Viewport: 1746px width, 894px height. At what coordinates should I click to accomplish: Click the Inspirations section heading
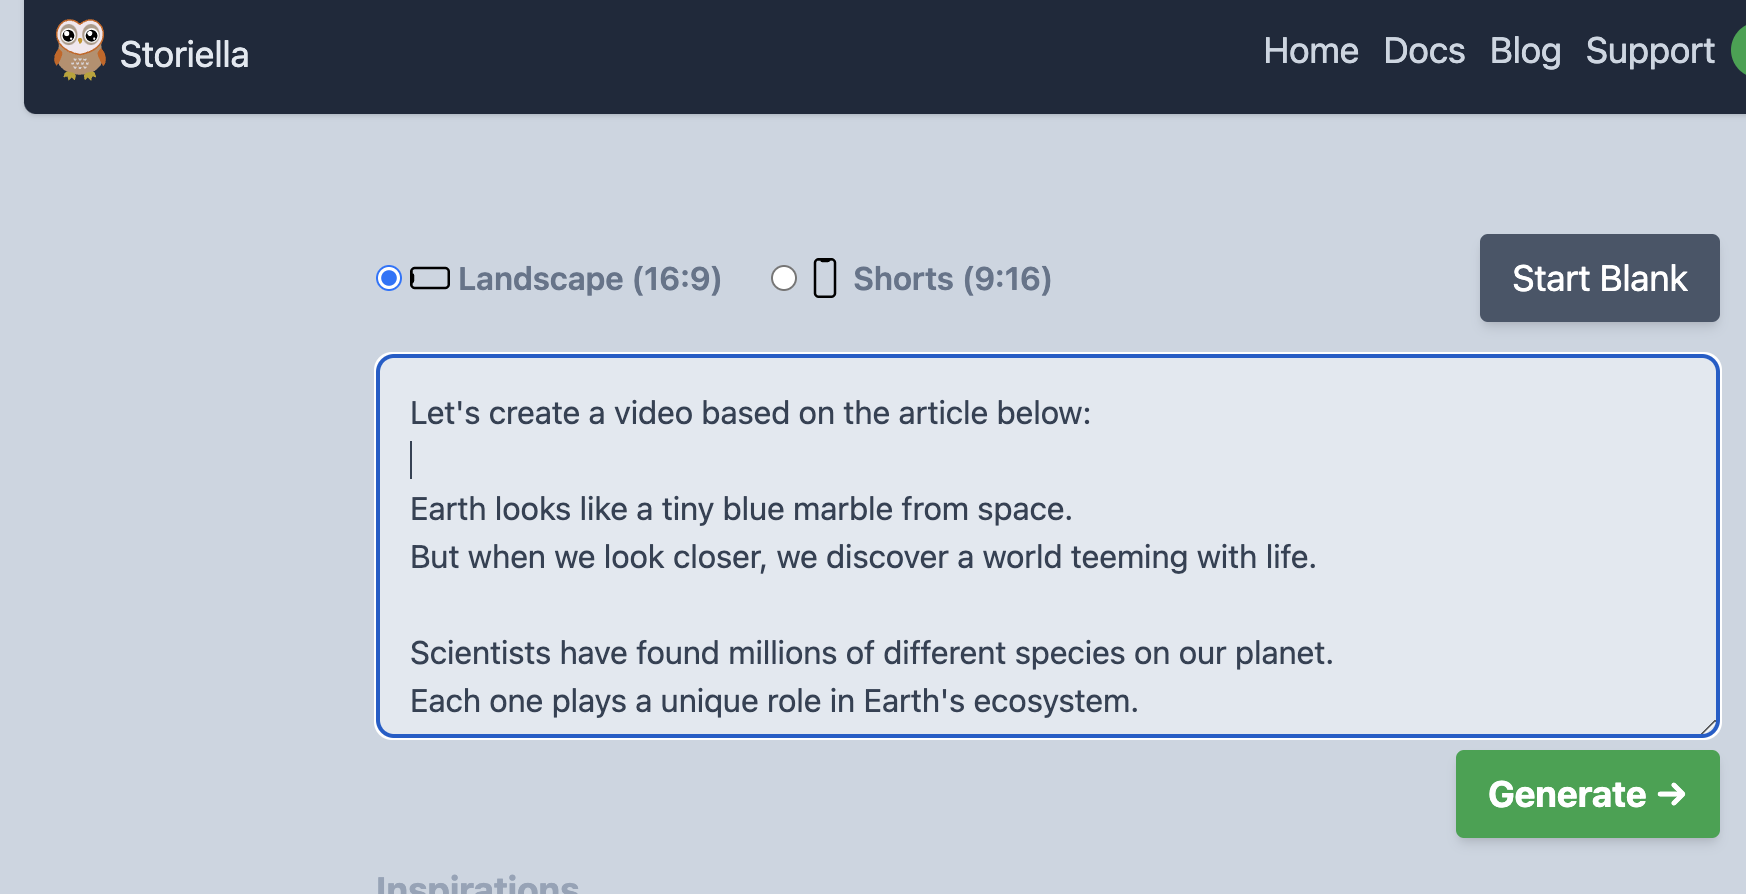477,884
